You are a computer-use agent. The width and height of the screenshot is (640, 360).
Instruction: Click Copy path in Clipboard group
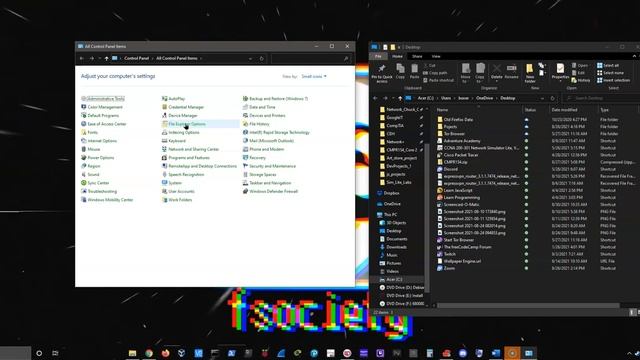point(435,73)
